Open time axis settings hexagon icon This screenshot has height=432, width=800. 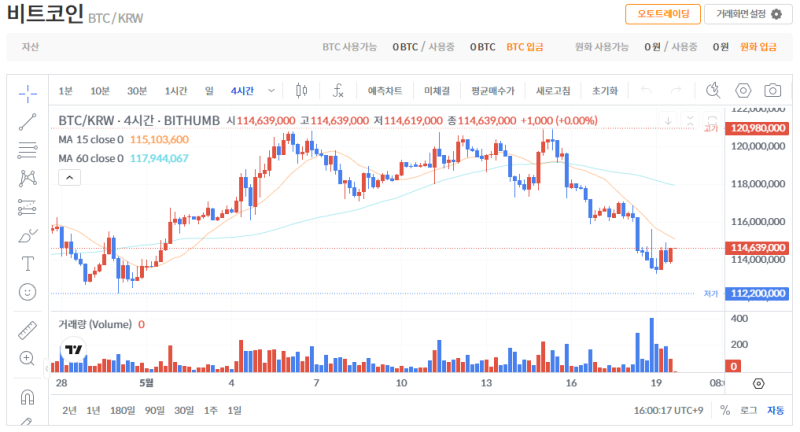(x=759, y=384)
